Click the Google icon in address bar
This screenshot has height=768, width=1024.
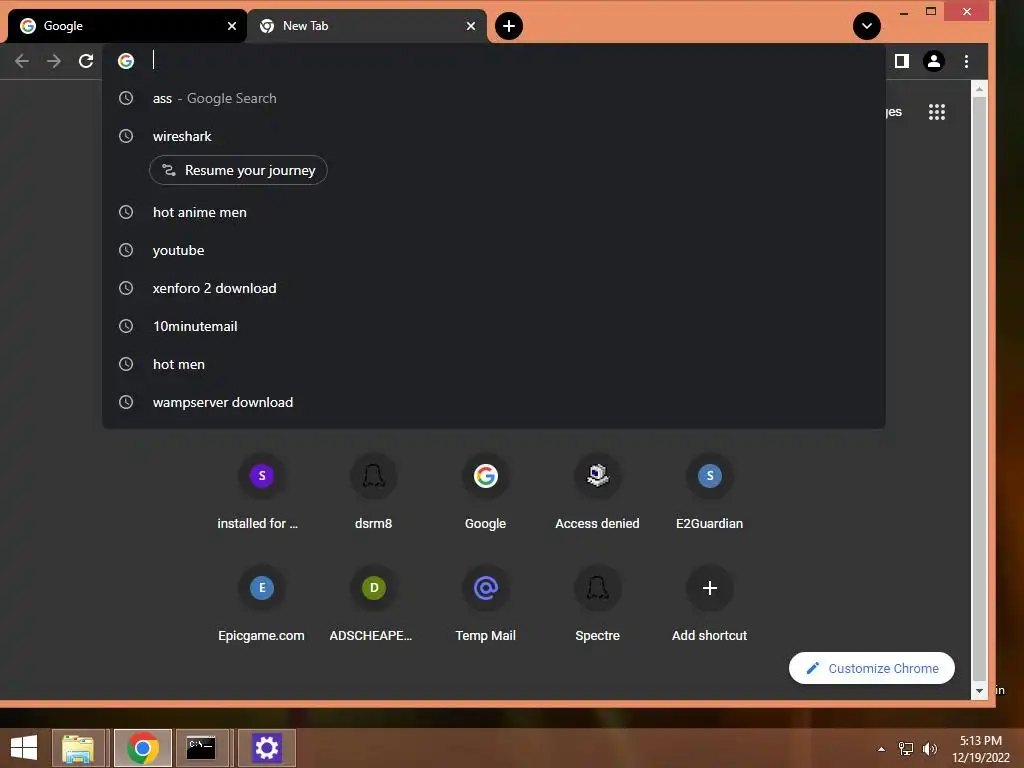126,61
